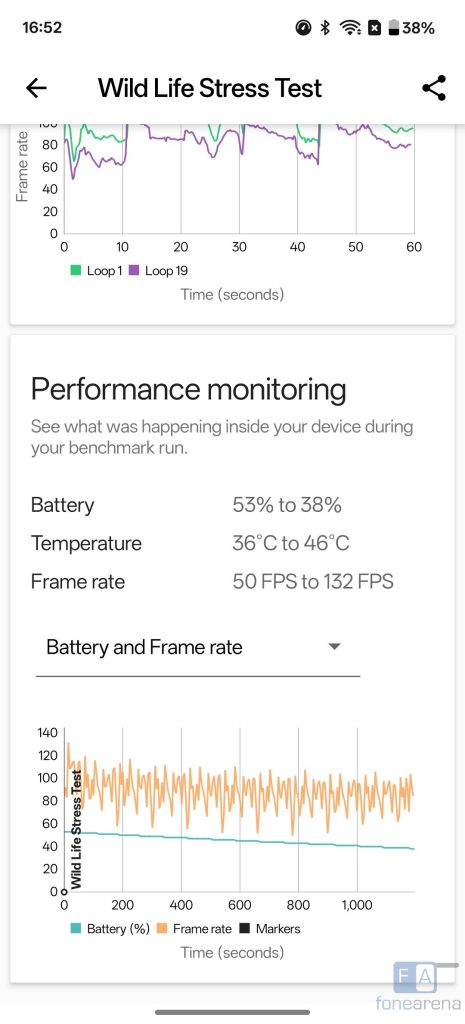Tap the Wi-Fi status icon
Image resolution: width=465 pixels, height=1024 pixels.
350,28
